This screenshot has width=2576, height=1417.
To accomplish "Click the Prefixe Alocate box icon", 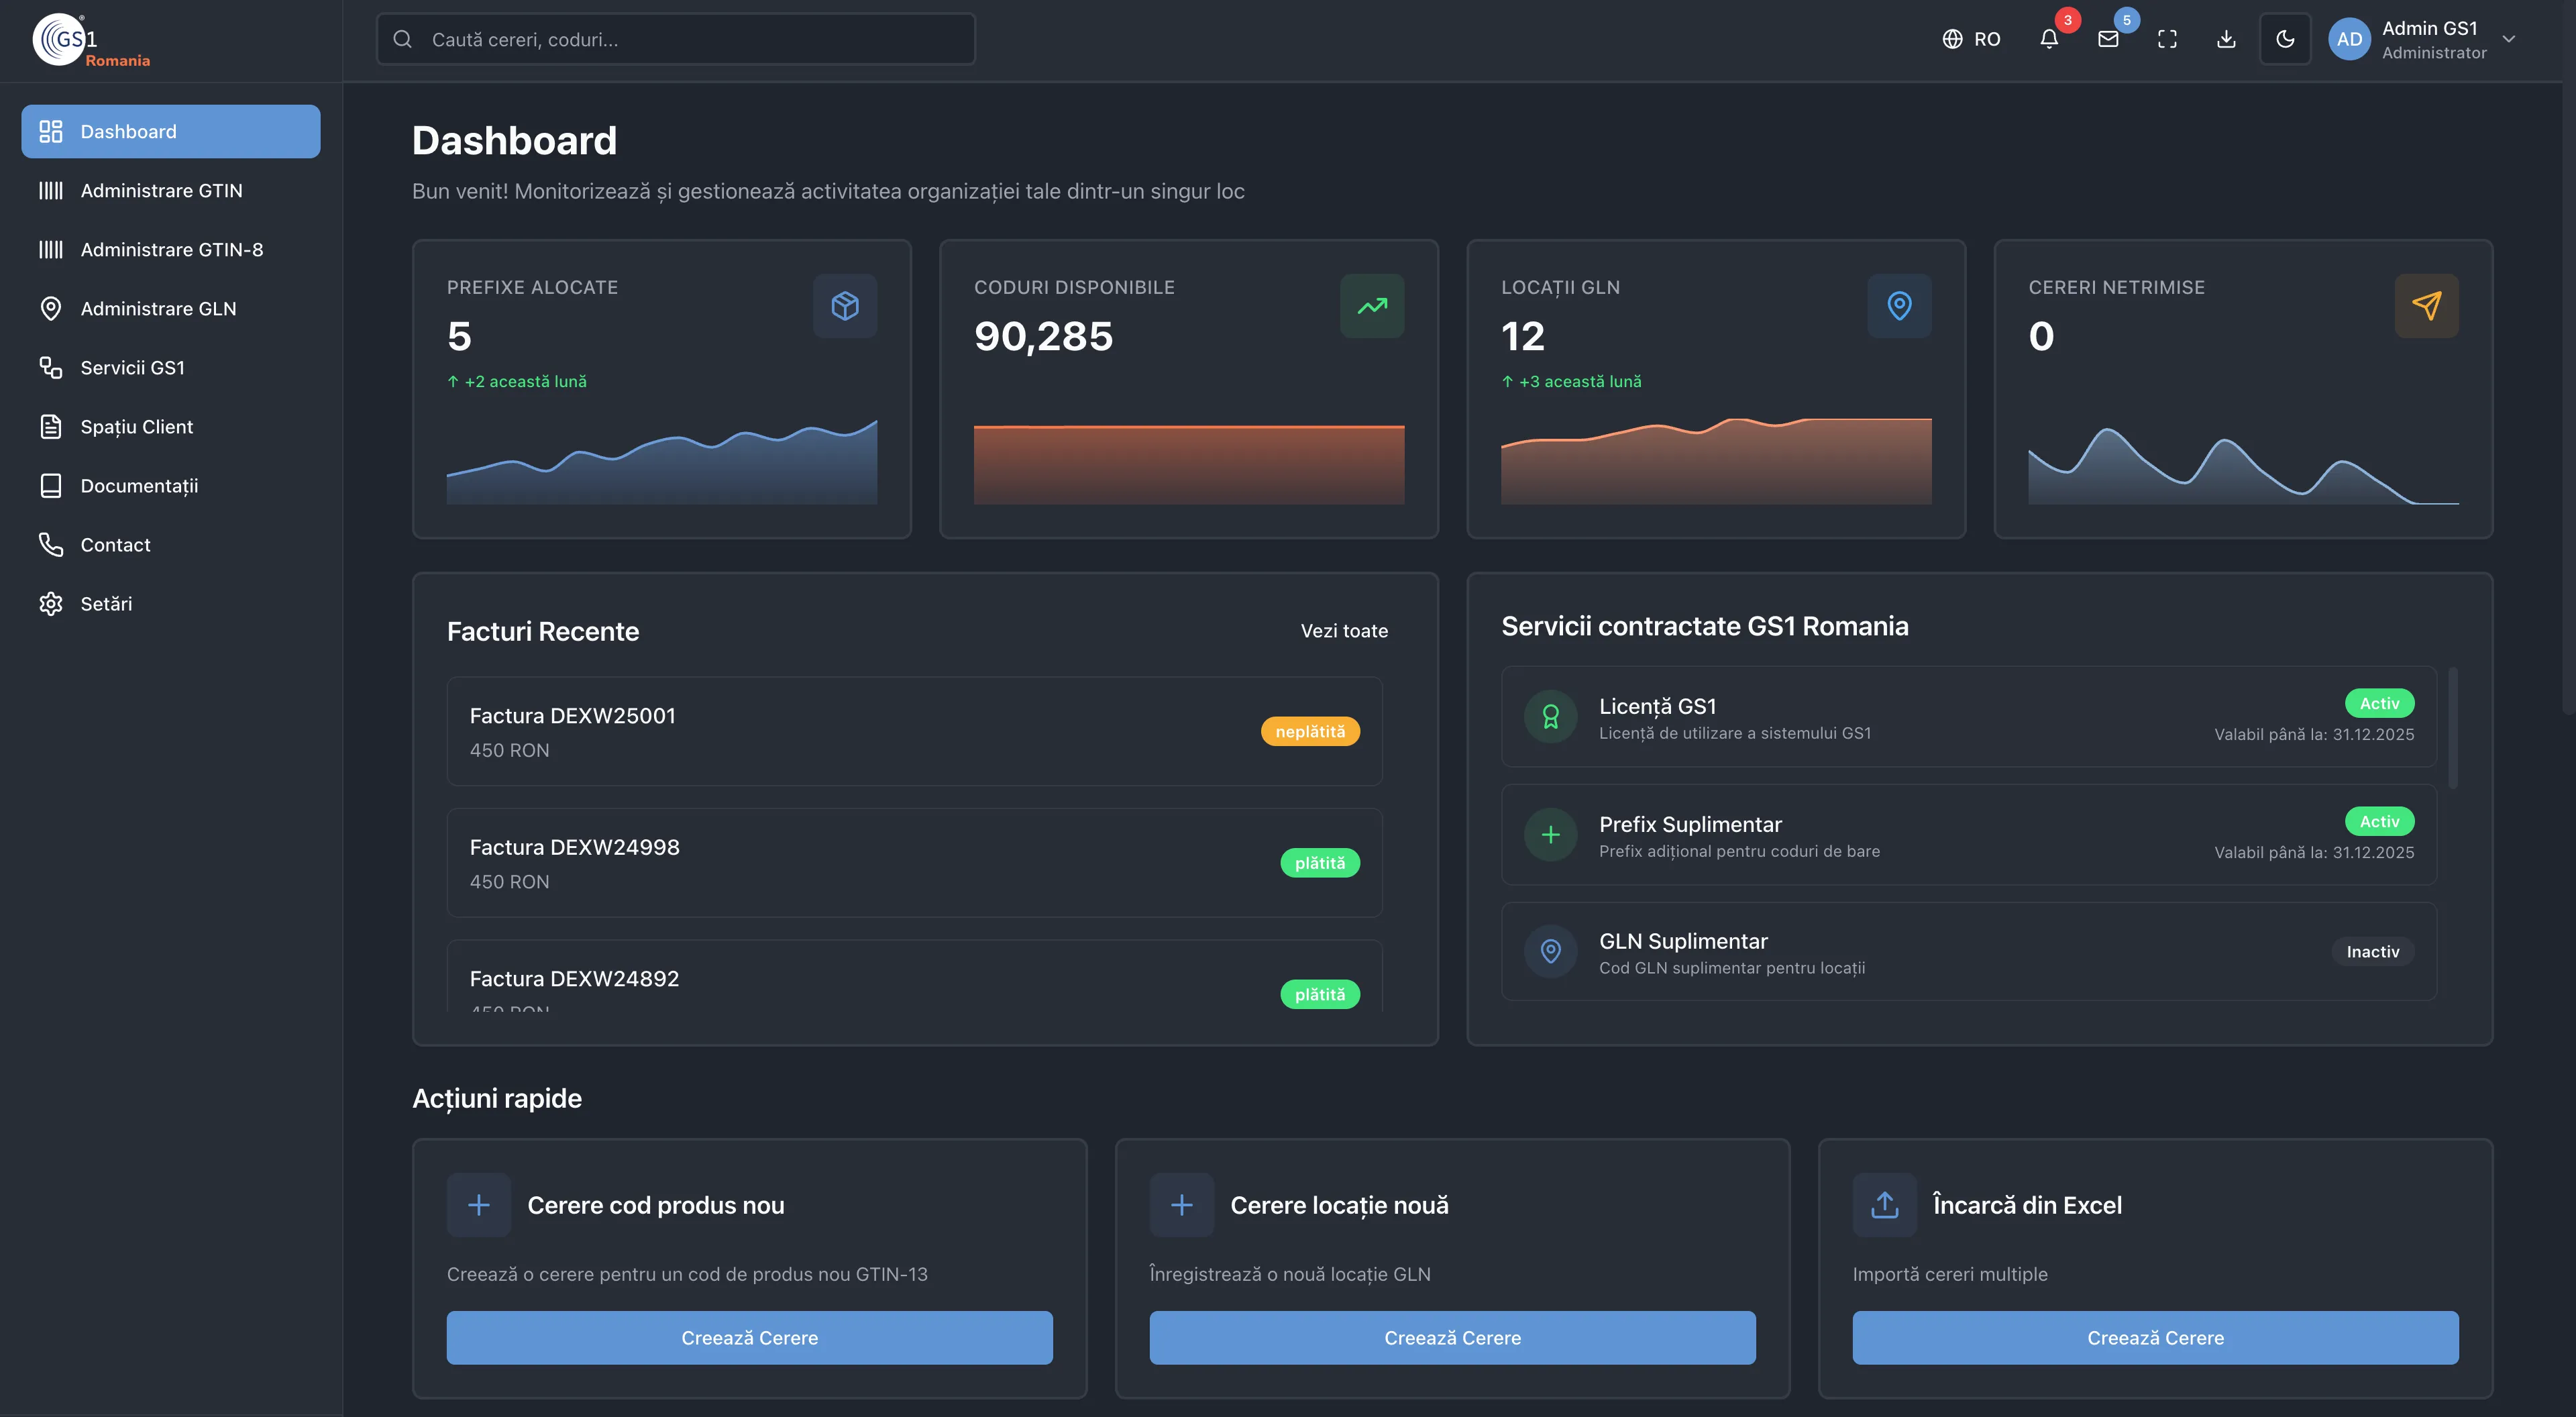I will tap(845, 305).
